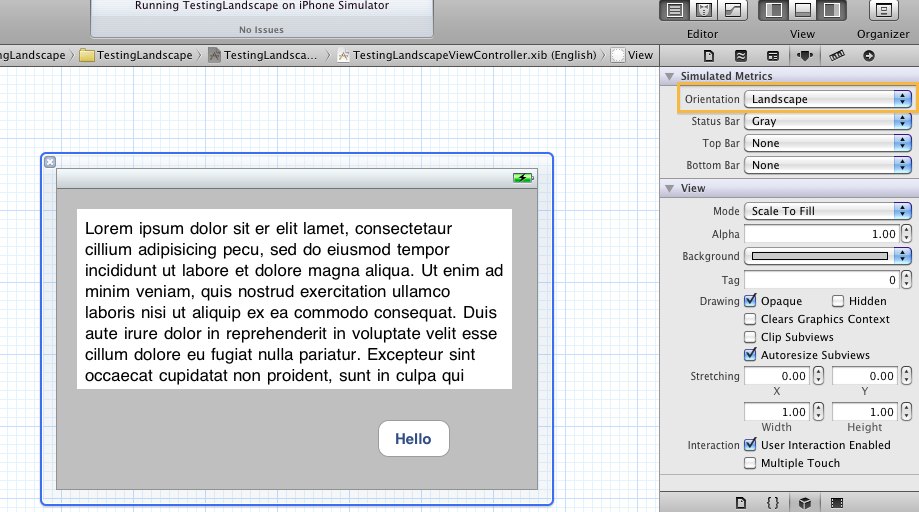Click the Stretching Height stepper
The width and height of the screenshot is (919, 512).
(907, 412)
